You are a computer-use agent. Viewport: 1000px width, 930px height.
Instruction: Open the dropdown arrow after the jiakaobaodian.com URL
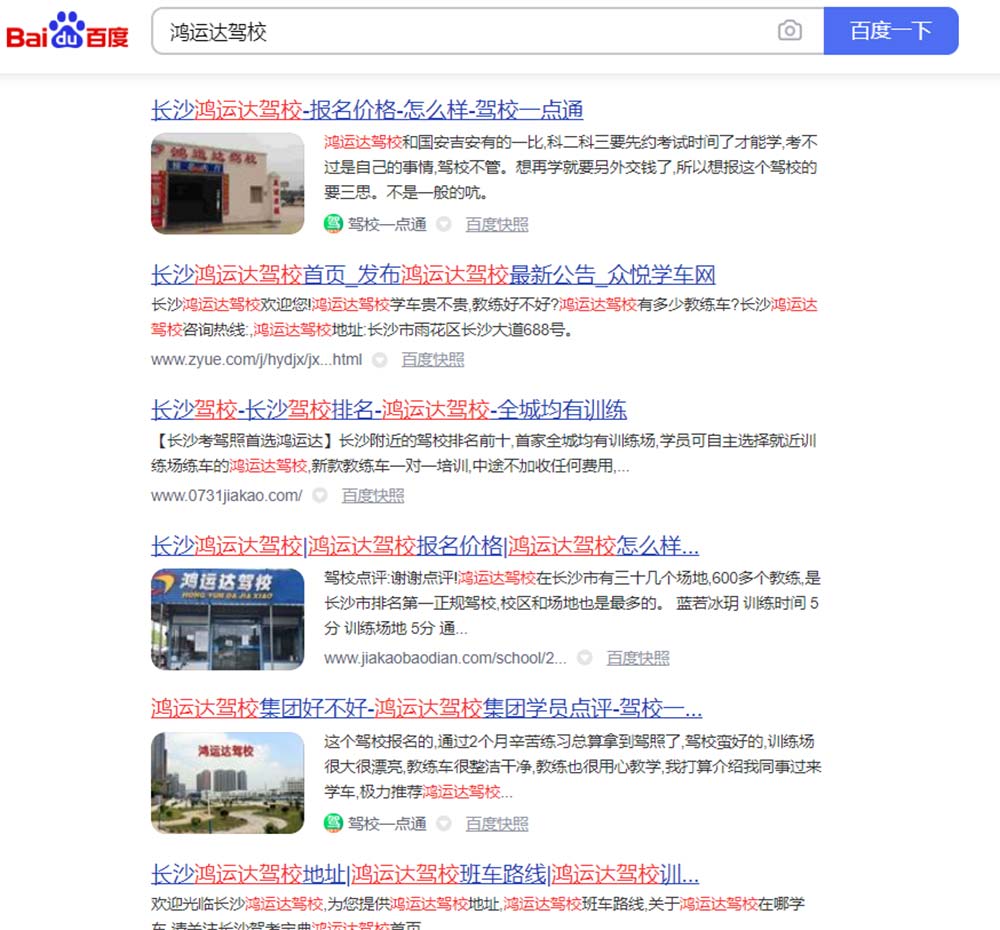point(584,658)
